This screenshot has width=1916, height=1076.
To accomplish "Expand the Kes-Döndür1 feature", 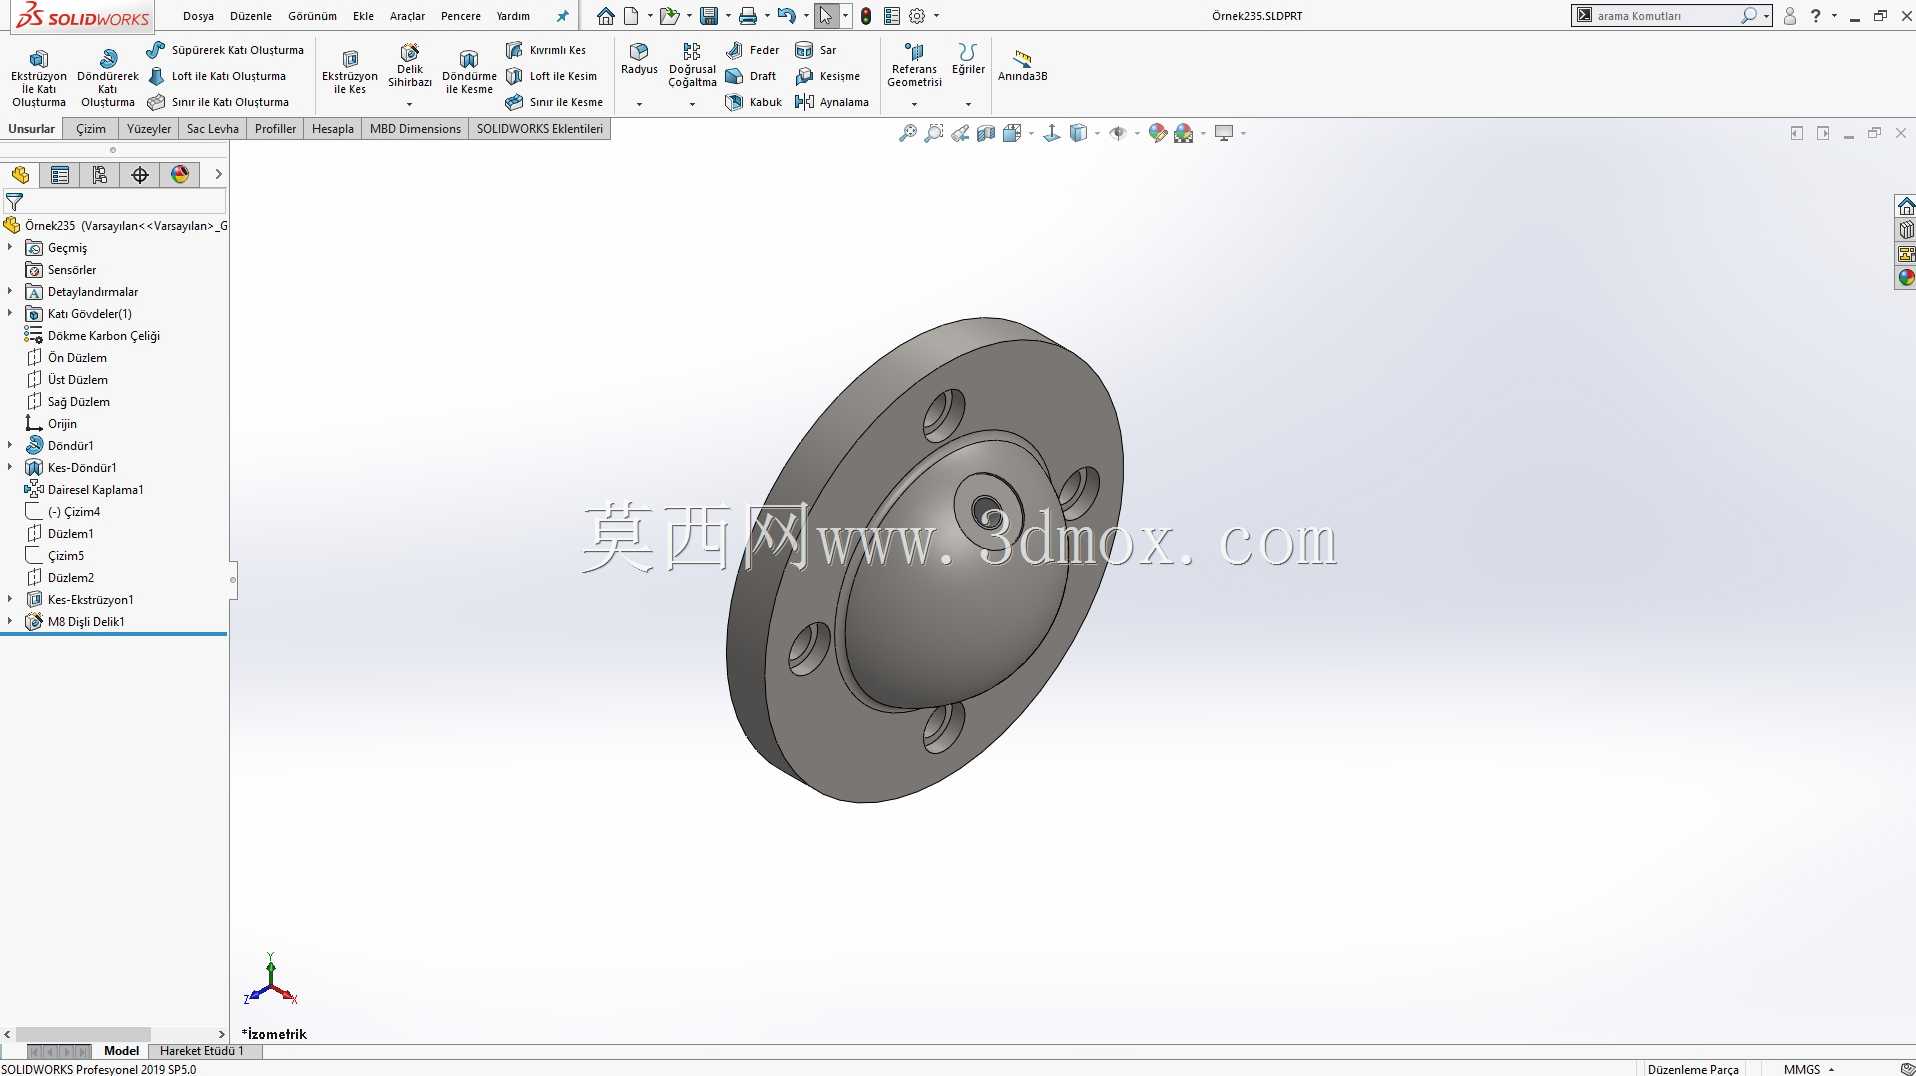I will 10,467.
